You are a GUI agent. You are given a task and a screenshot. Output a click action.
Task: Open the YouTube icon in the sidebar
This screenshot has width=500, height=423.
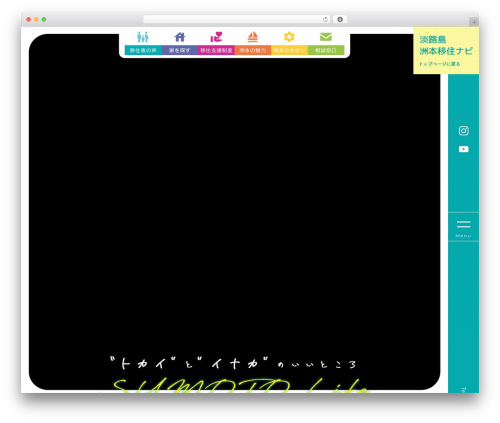click(x=464, y=149)
